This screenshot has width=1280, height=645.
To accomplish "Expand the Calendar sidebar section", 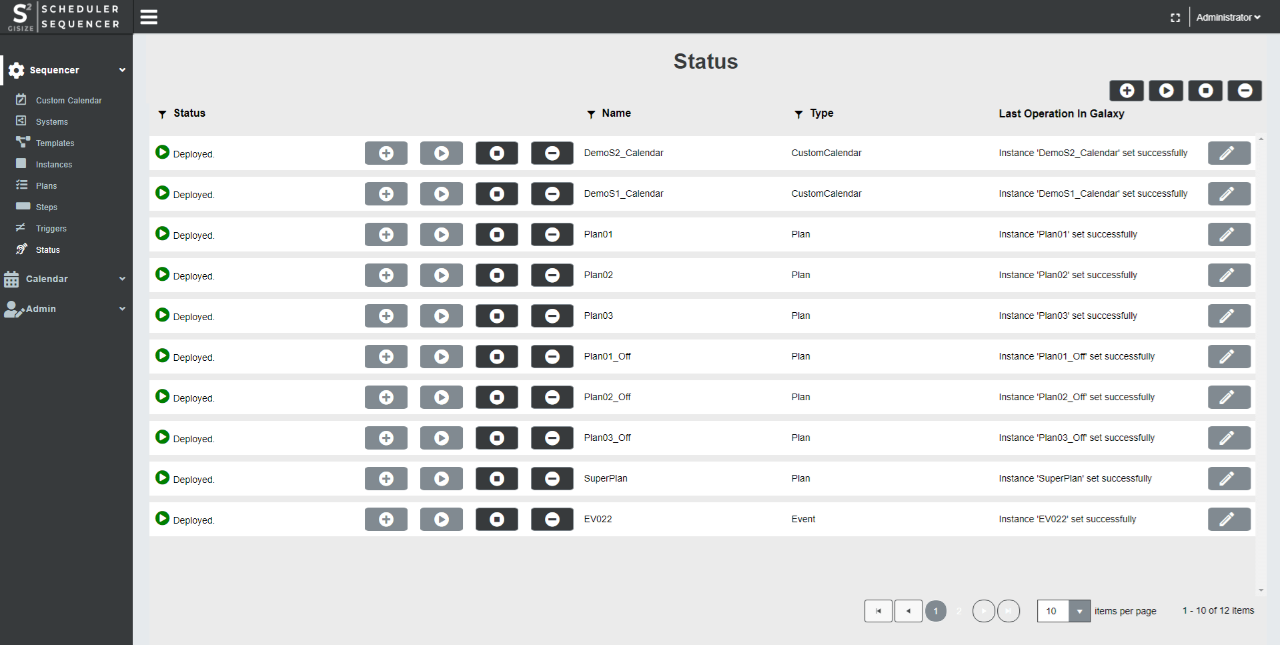I will (66, 279).
